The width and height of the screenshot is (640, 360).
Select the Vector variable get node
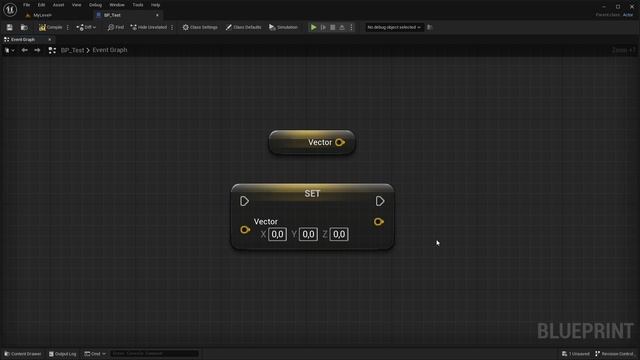coord(312,142)
